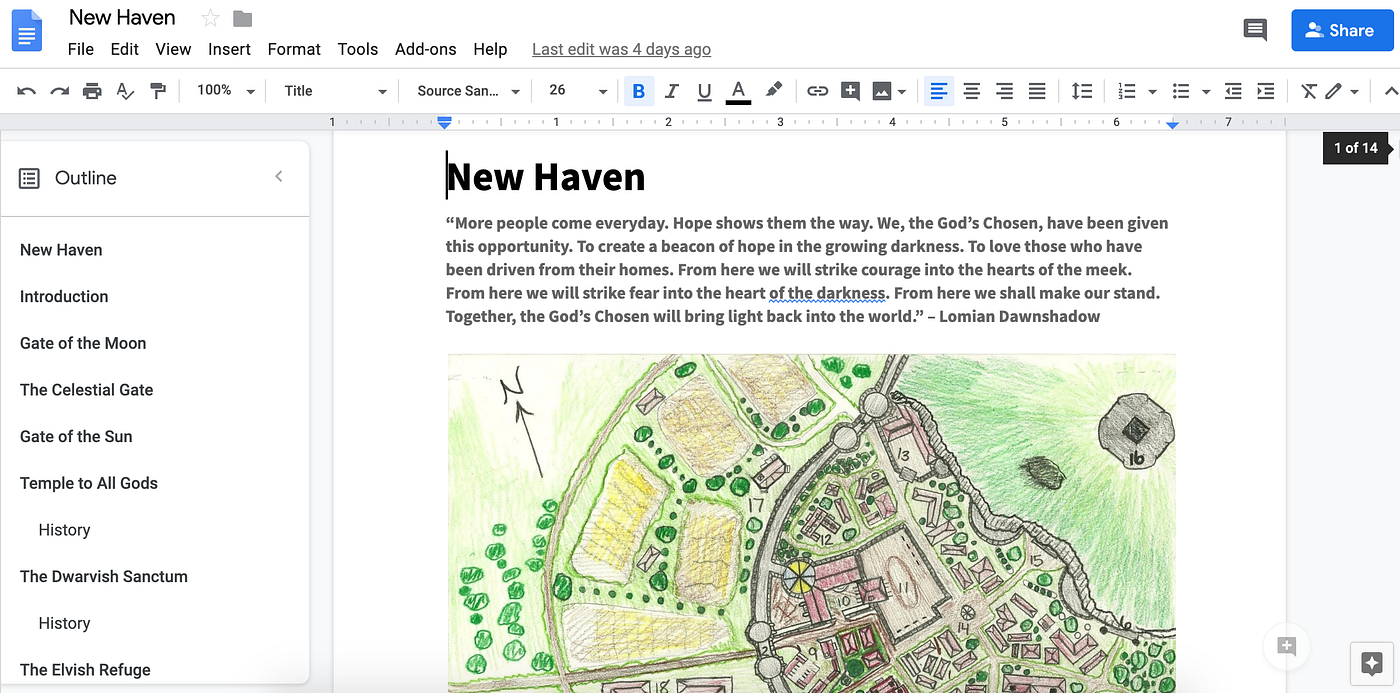Insert an image with the picture icon

coord(881,91)
